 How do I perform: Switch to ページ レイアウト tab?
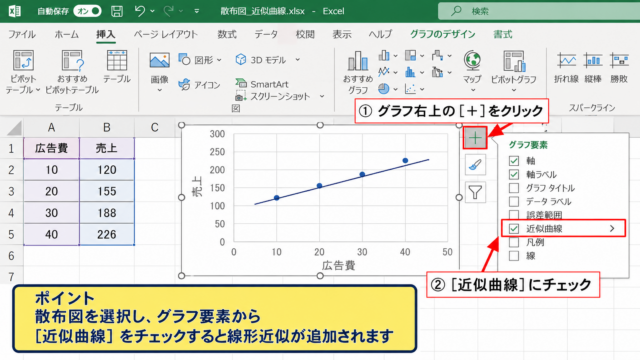coord(166,34)
